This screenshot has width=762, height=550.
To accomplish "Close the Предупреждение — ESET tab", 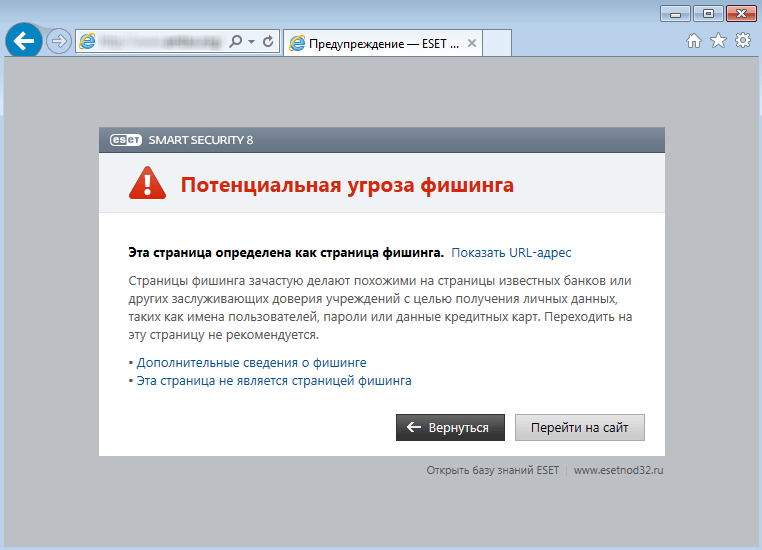I will point(471,43).
